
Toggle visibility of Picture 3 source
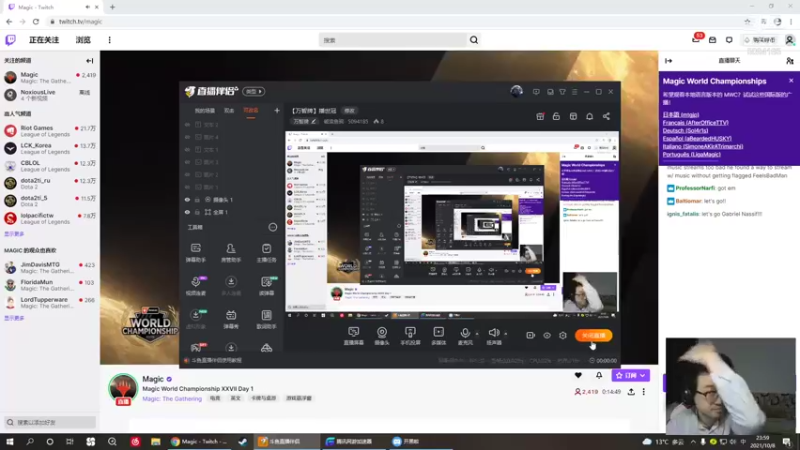[187, 162]
